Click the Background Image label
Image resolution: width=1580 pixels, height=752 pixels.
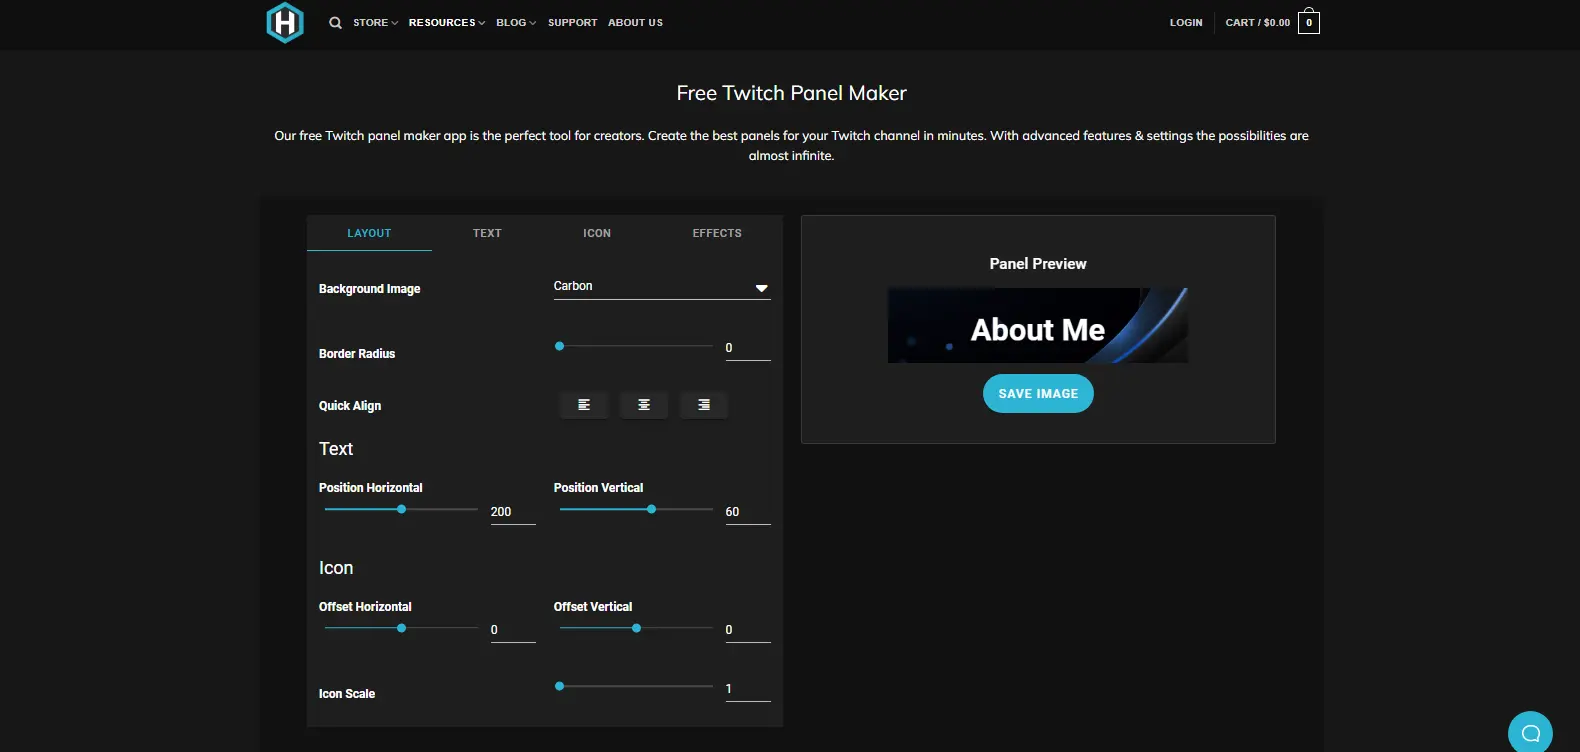click(x=369, y=289)
